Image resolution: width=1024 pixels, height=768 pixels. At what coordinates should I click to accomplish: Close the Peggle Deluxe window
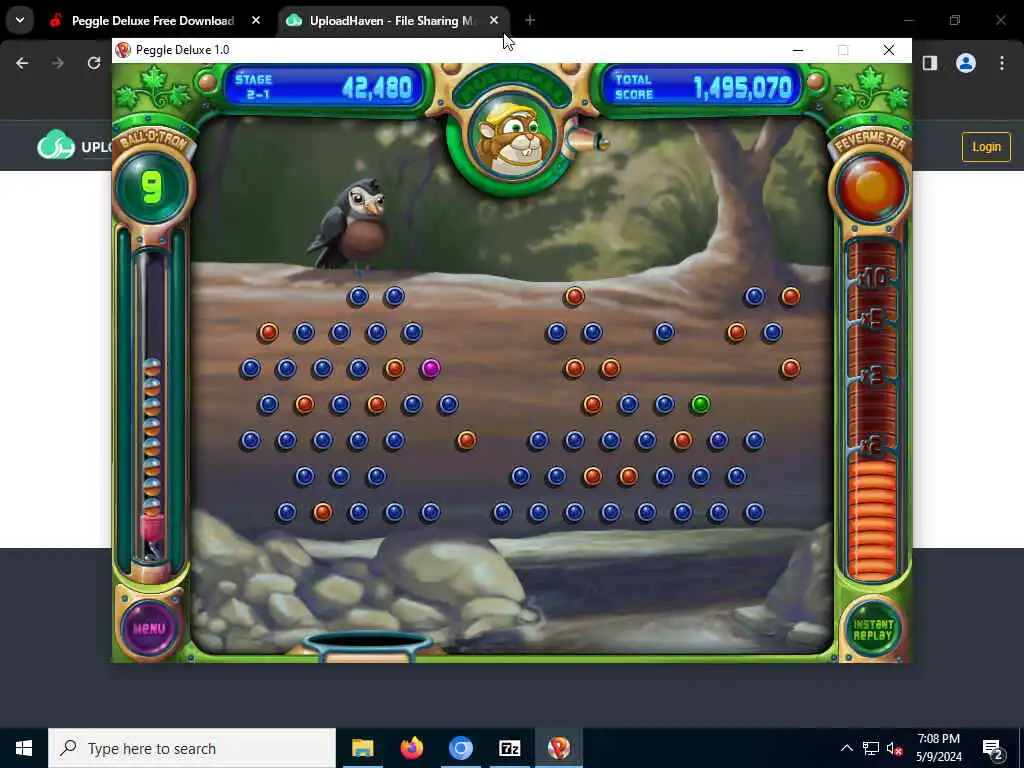tap(889, 50)
